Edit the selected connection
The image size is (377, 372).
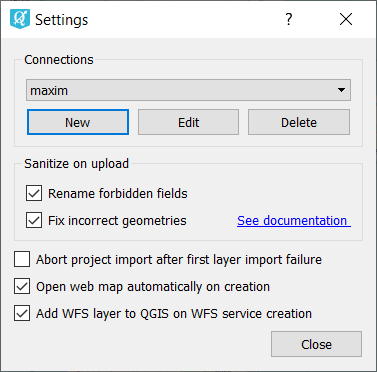[x=188, y=122]
